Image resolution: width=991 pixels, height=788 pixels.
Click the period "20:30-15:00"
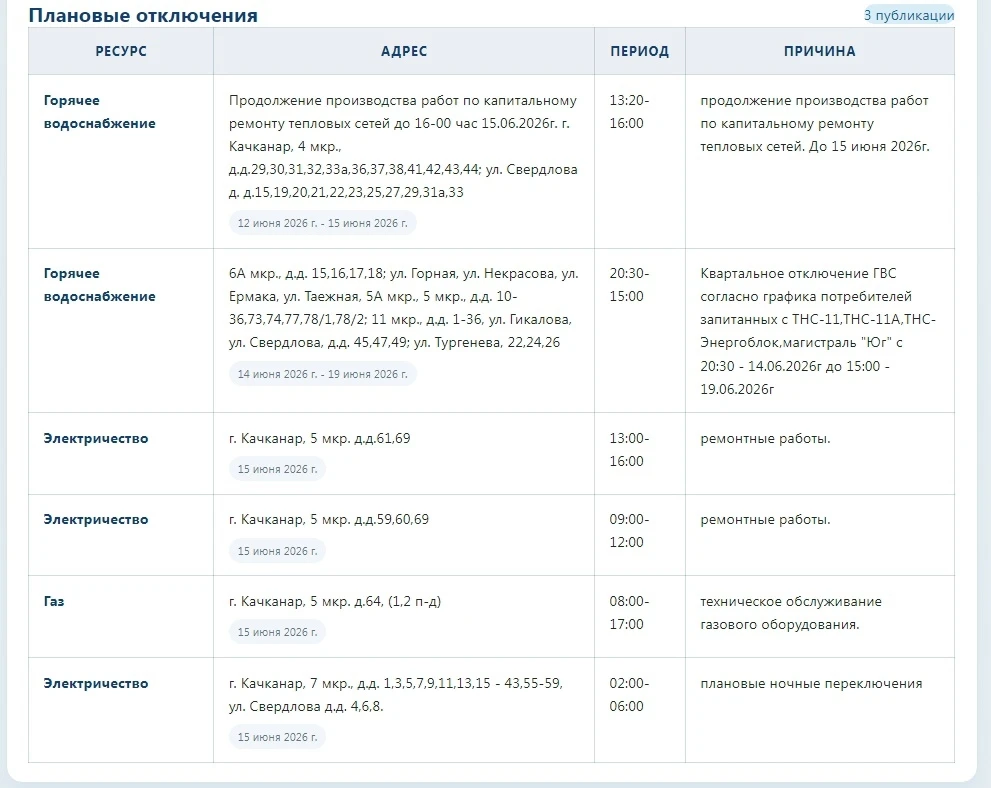tap(629, 285)
